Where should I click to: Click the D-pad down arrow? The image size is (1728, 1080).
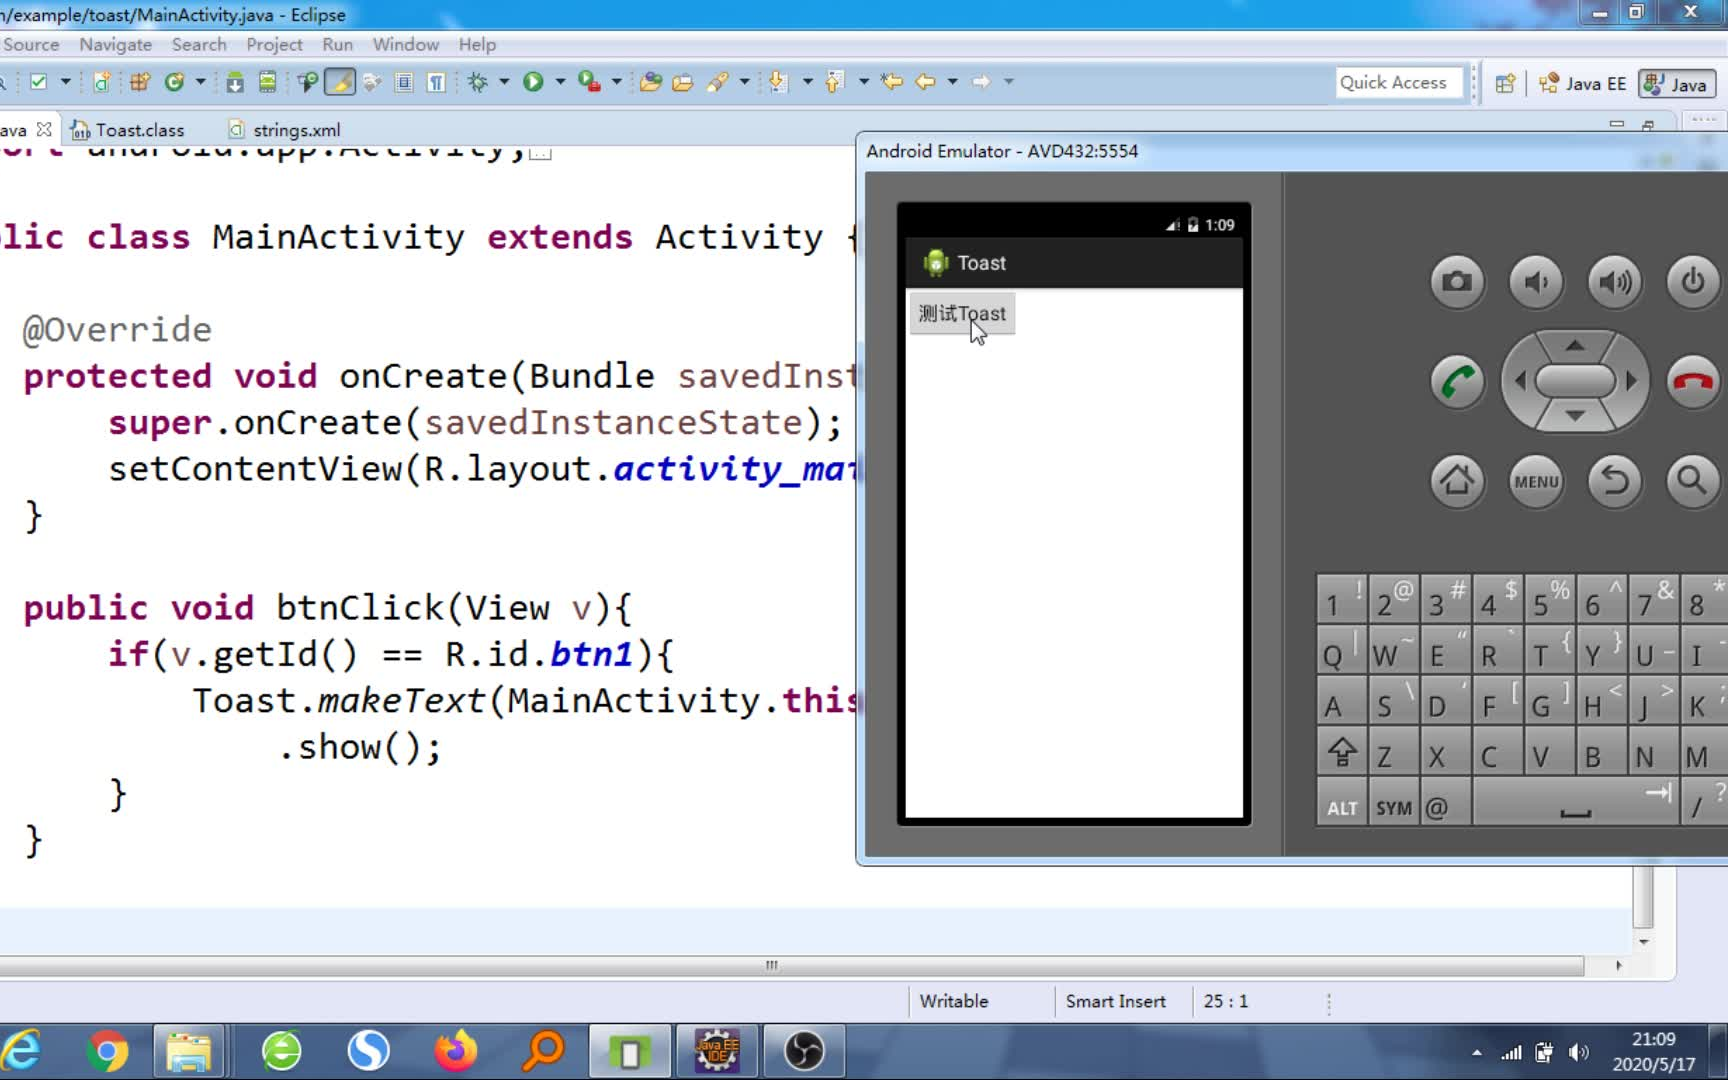[1575, 416]
